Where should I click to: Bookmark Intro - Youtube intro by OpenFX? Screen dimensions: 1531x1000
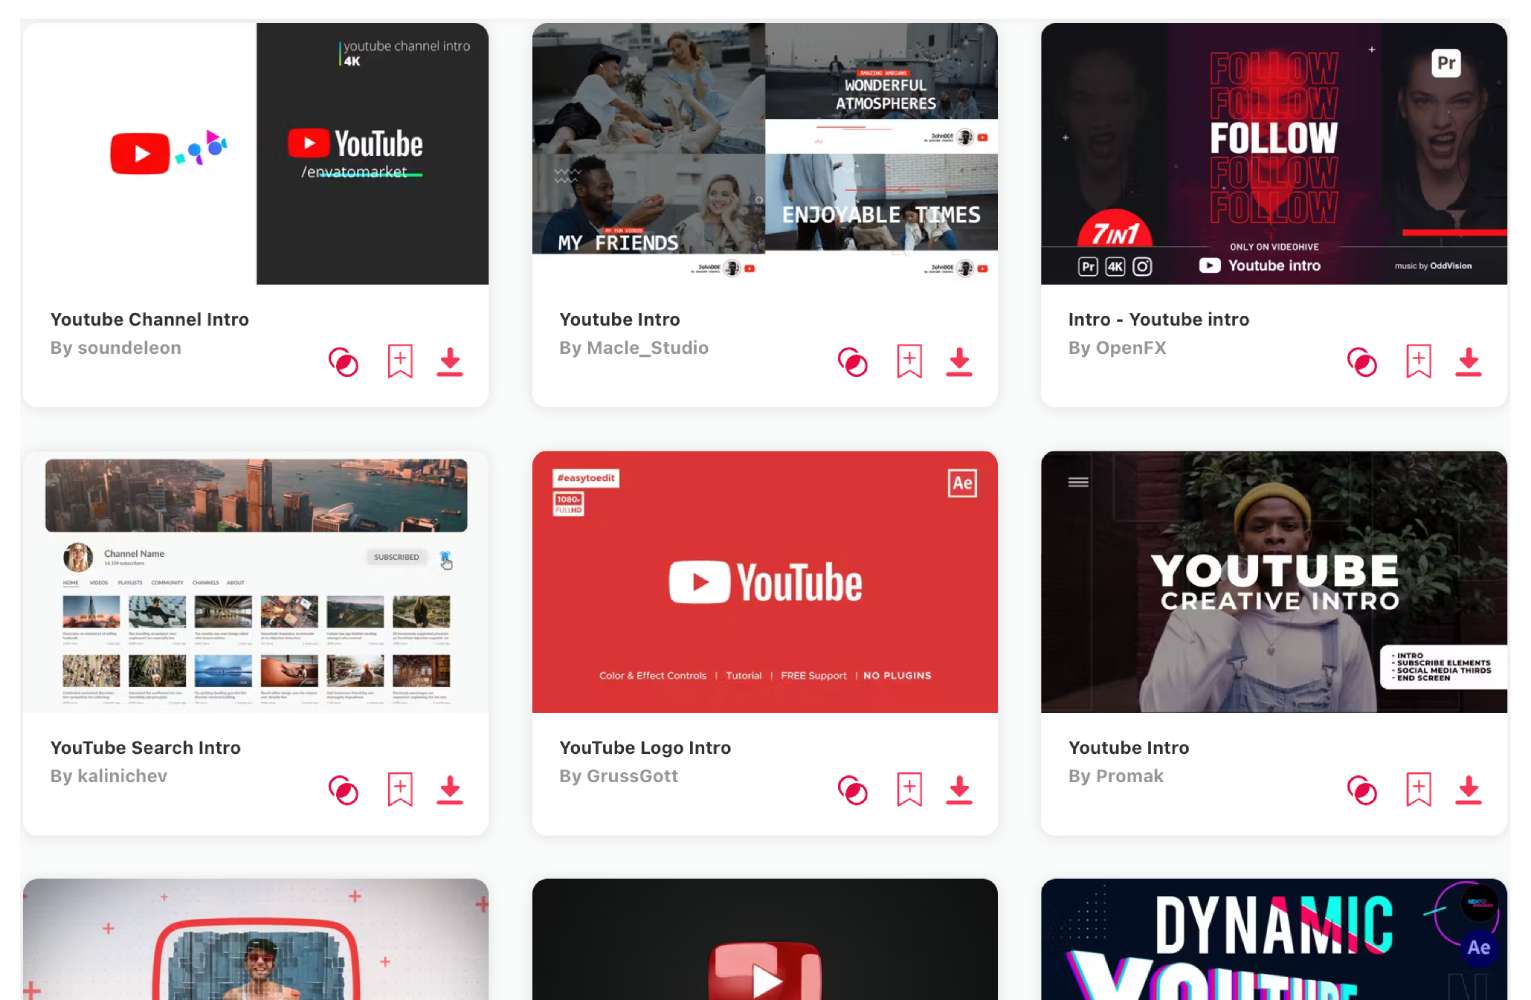tap(1418, 361)
